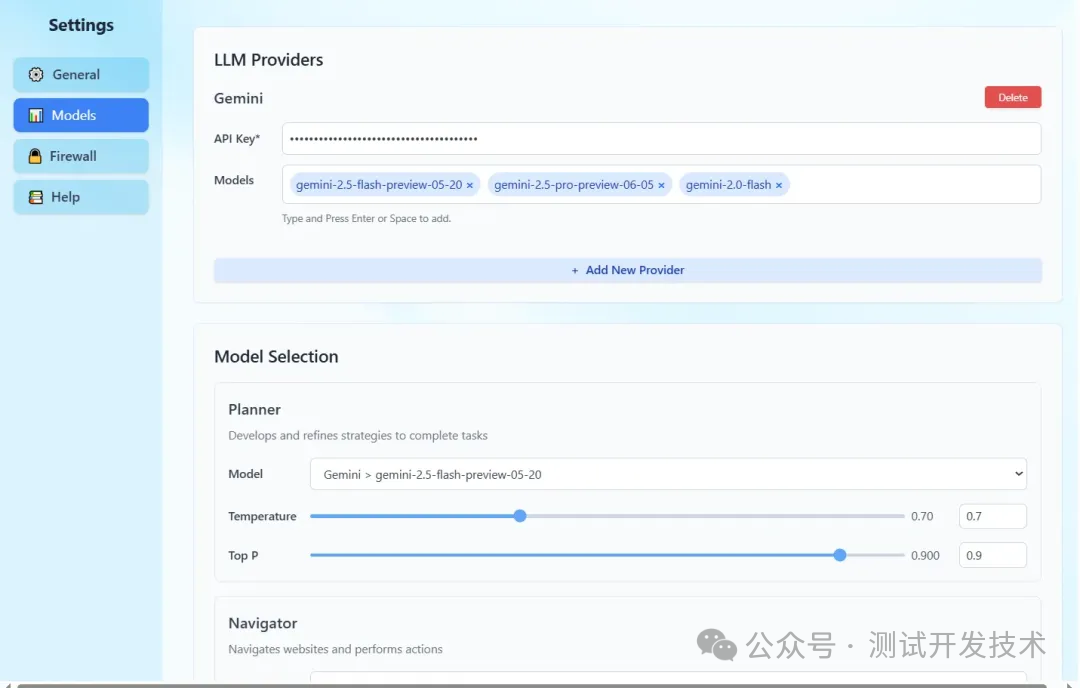Image resolution: width=1080 pixels, height=688 pixels.
Task: Click the Gemini provider name label
Action: (238, 98)
